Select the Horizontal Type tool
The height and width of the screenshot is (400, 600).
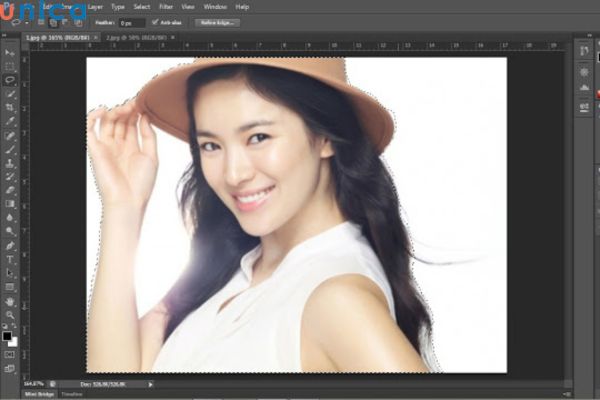[x=10, y=259]
